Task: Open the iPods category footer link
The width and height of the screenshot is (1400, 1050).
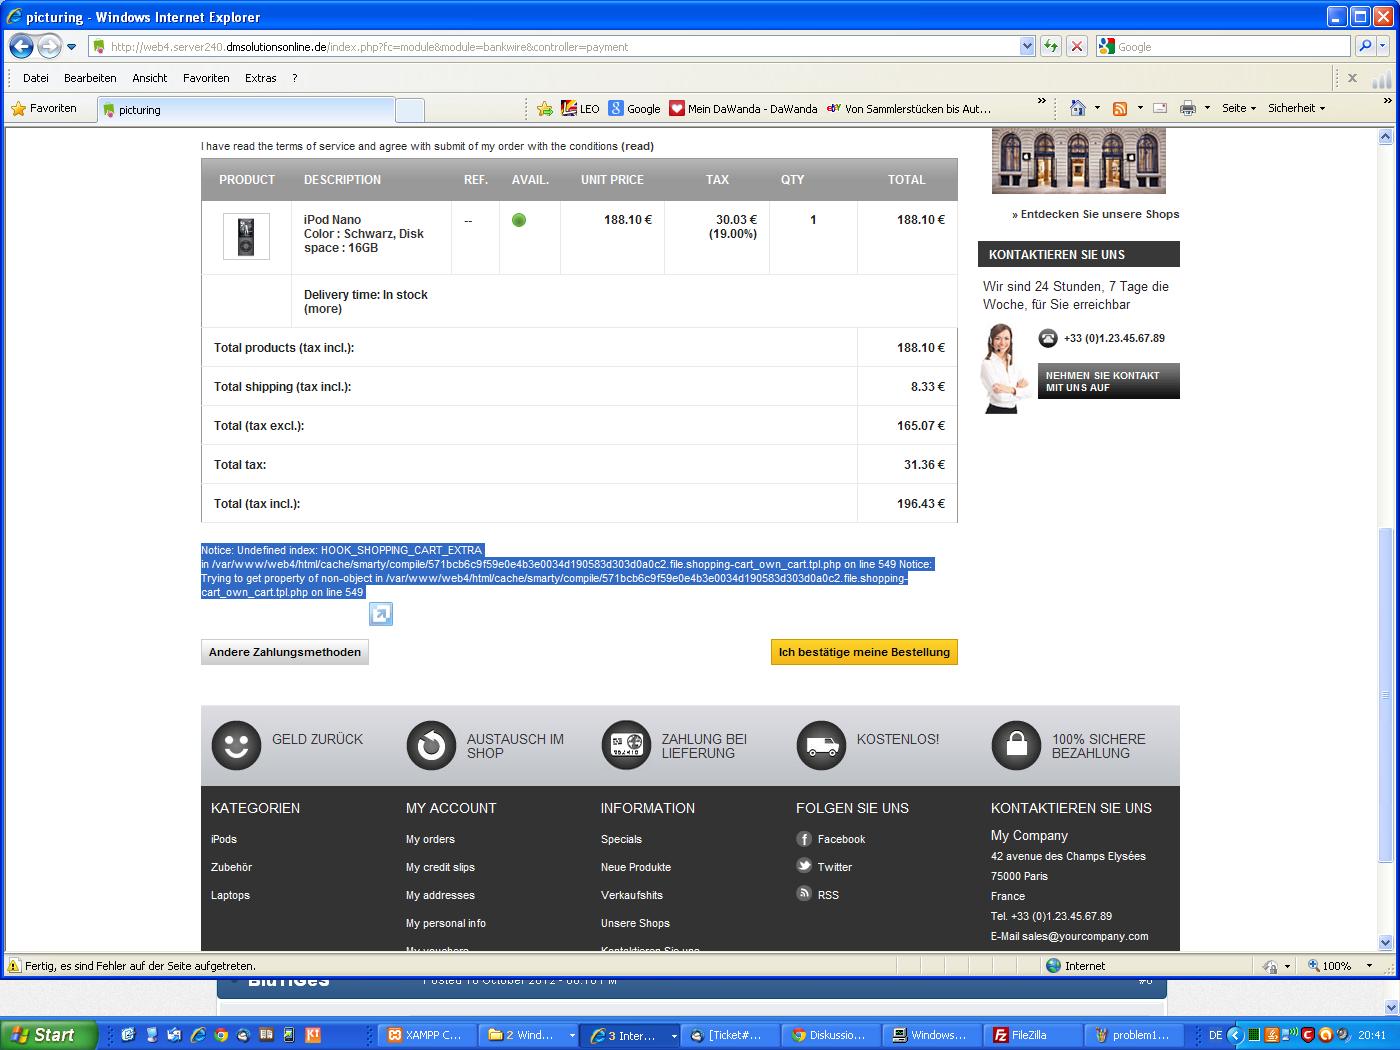Action: coord(224,839)
